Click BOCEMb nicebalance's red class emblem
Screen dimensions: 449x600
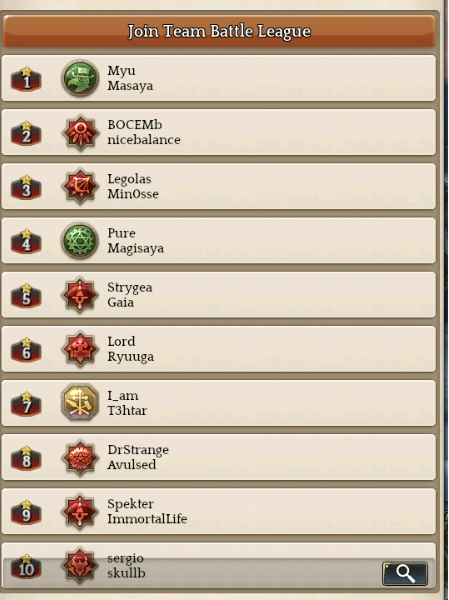80,132
